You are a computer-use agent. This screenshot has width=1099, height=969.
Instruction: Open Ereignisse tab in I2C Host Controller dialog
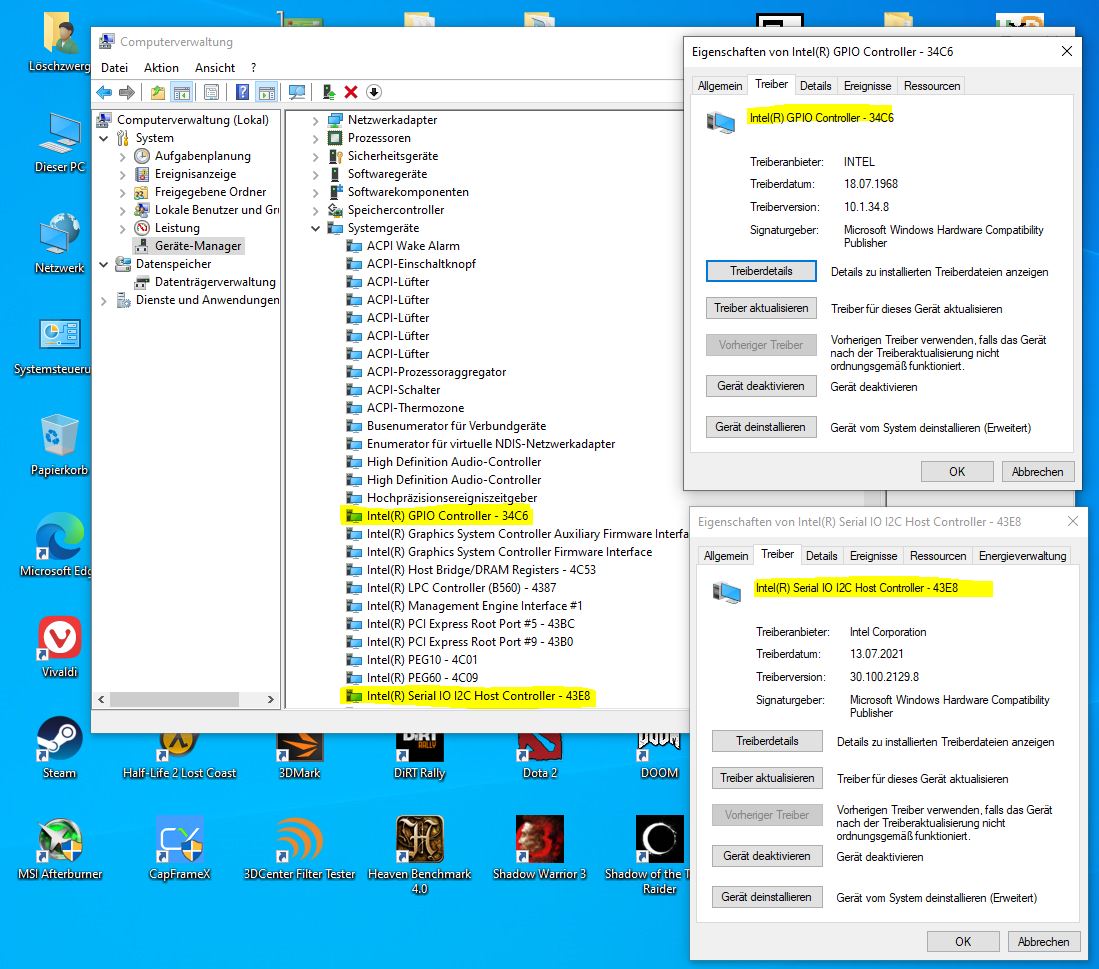[873, 556]
